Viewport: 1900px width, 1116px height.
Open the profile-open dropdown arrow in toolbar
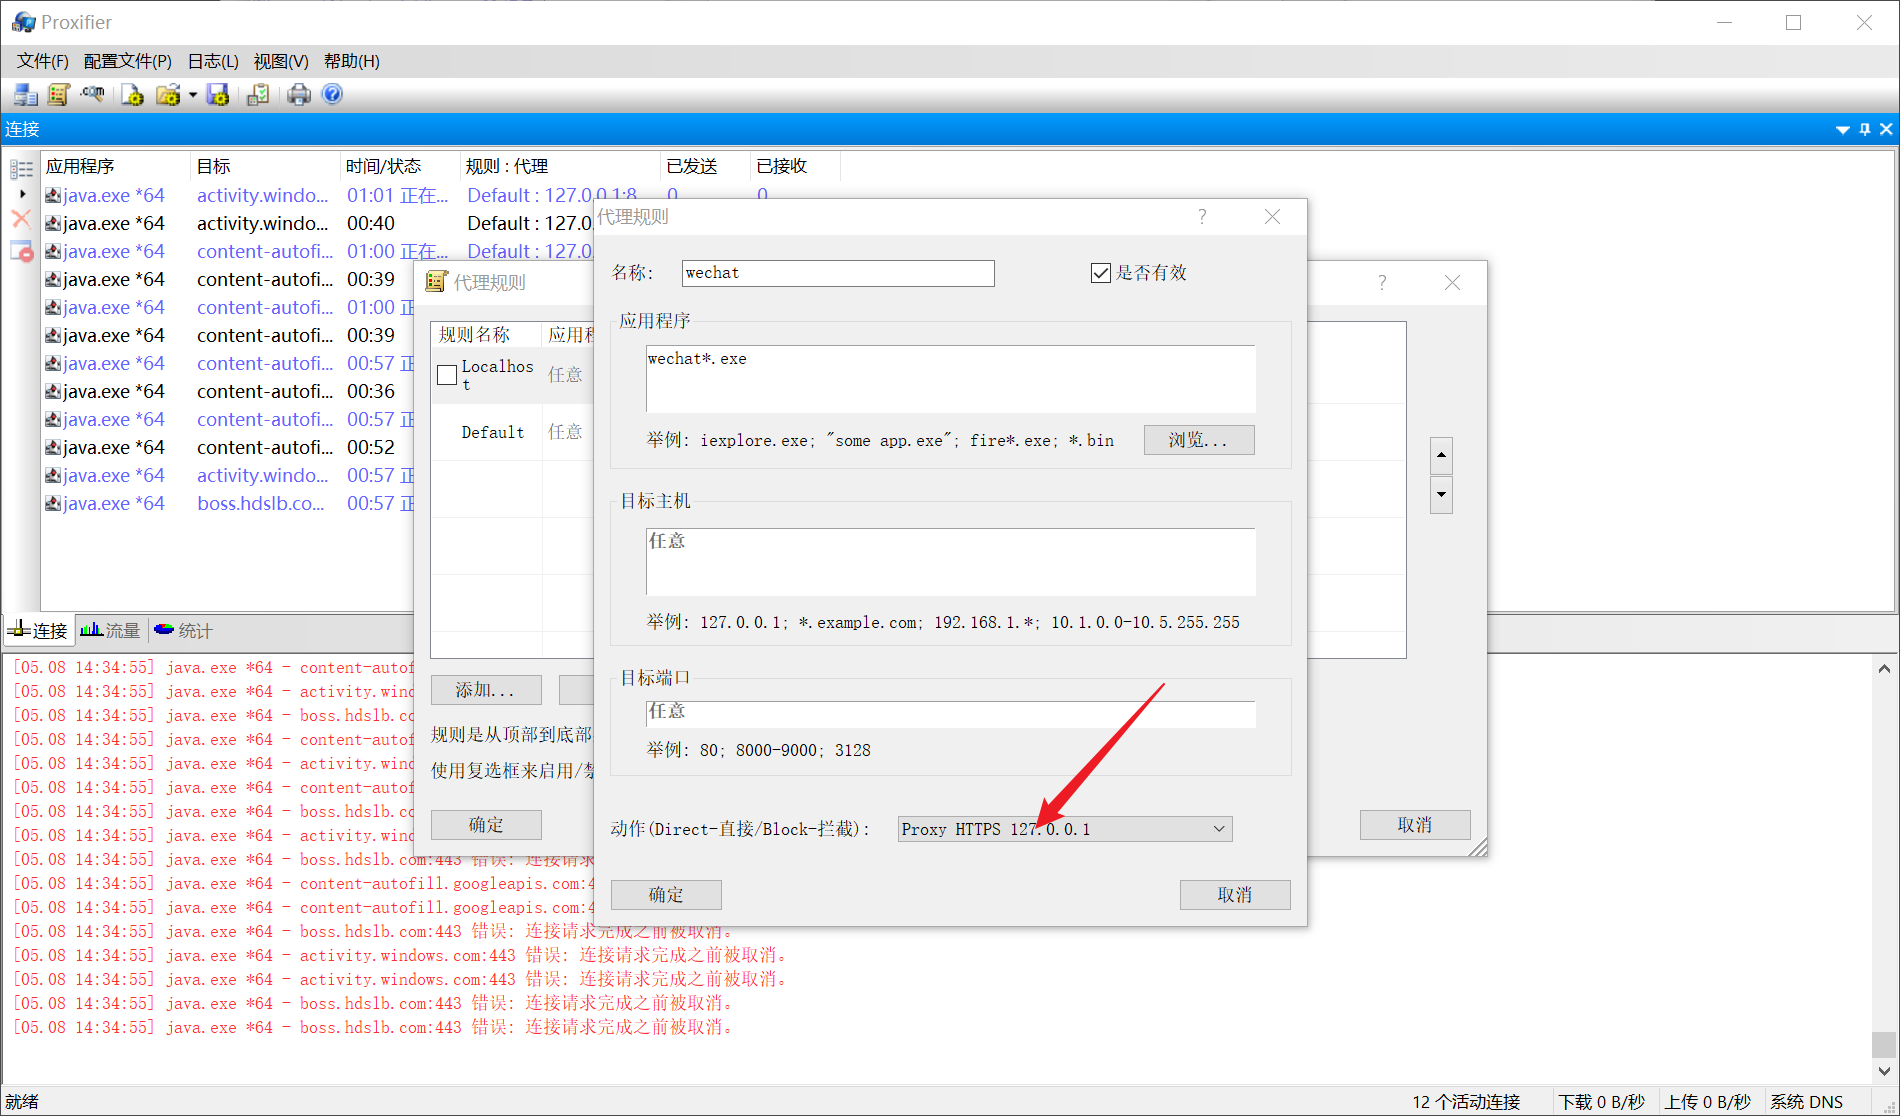(193, 95)
